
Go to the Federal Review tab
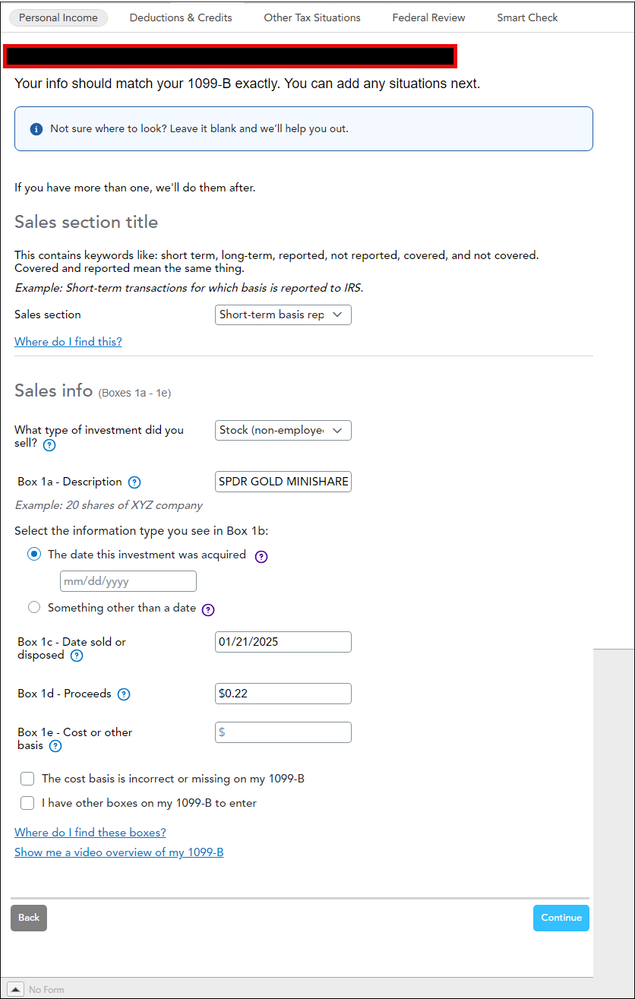pyautogui.click(x=429, y=18)
